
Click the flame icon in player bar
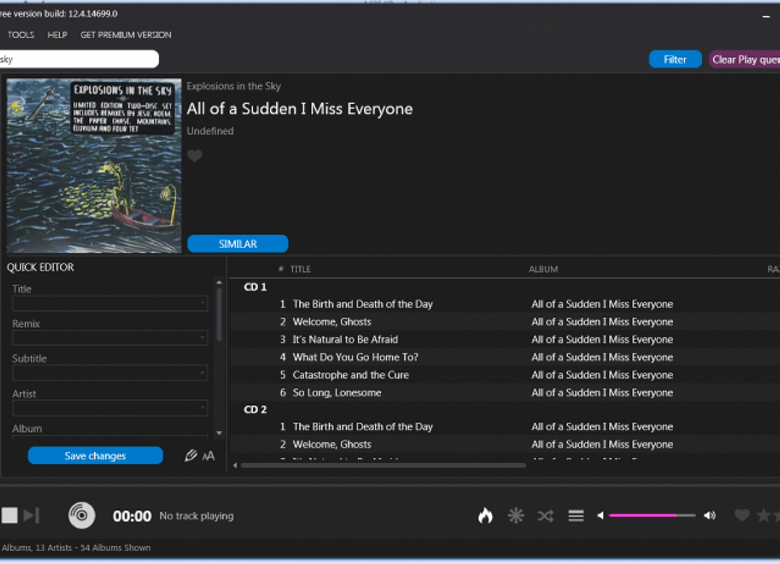(486, 515)
